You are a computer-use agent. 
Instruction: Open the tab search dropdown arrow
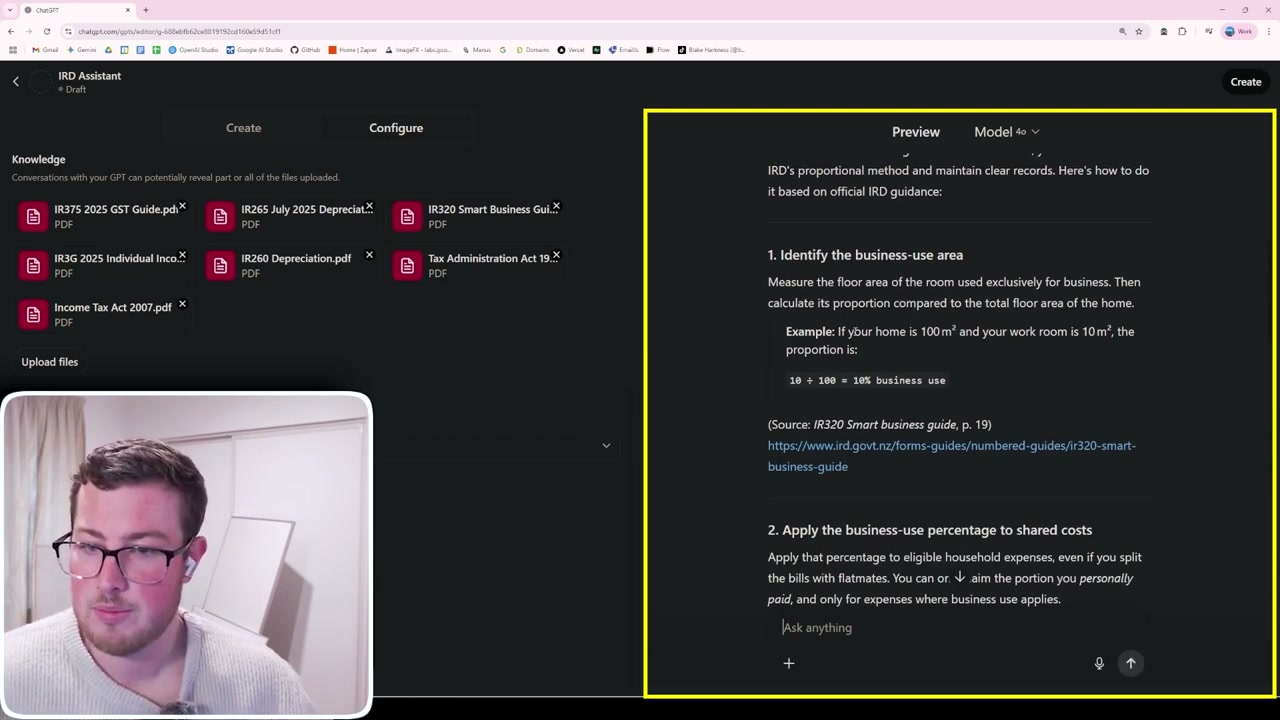(x=10, y=10)
